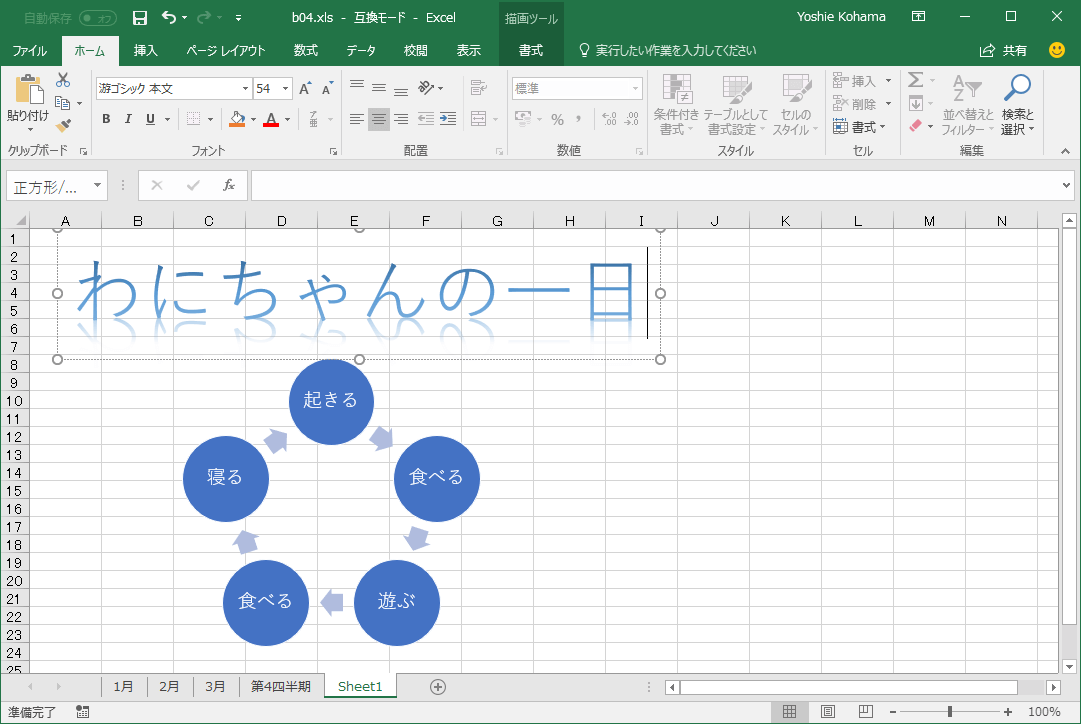Switch to Page Layout tab
Image resolution: width=1081 pixels, height=724 pixels.
(225, 50)
